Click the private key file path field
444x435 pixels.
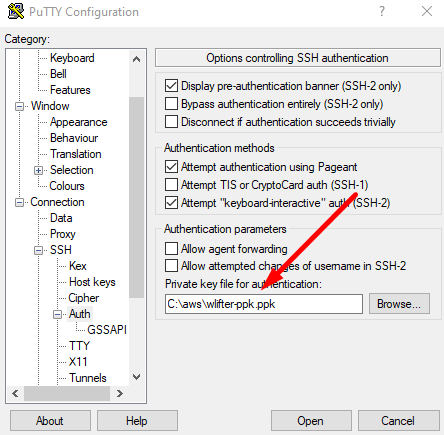pyautogui.click(x=264, y=304)
